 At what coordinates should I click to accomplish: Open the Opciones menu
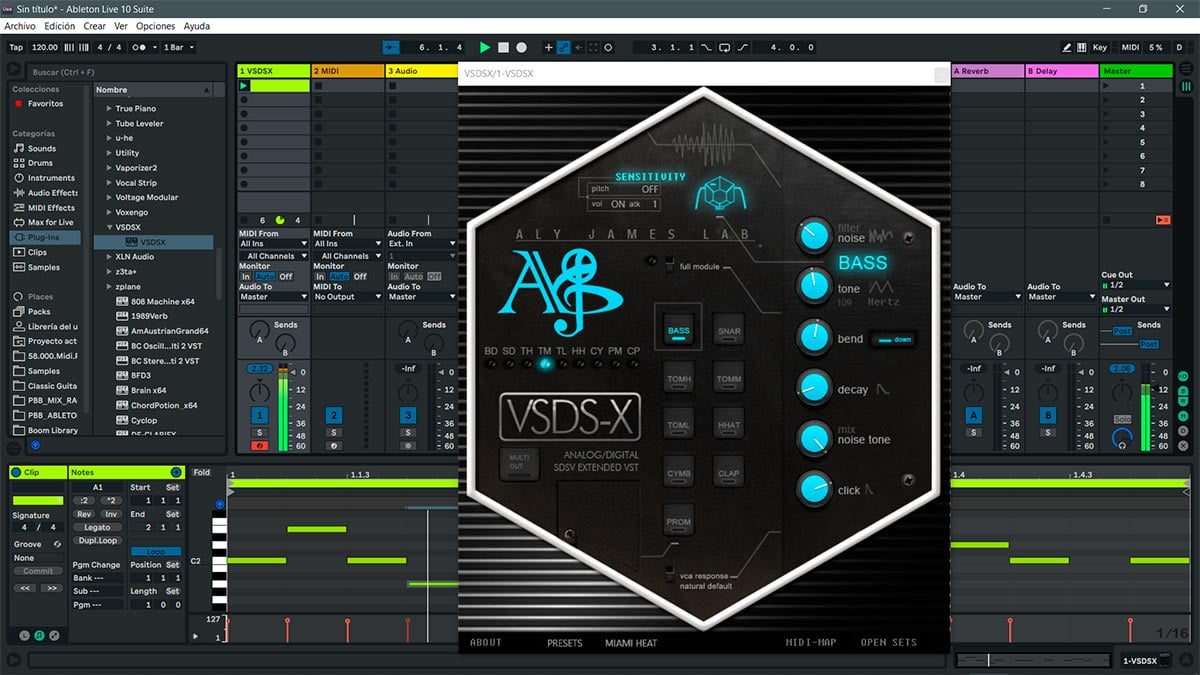coord(155,26)
